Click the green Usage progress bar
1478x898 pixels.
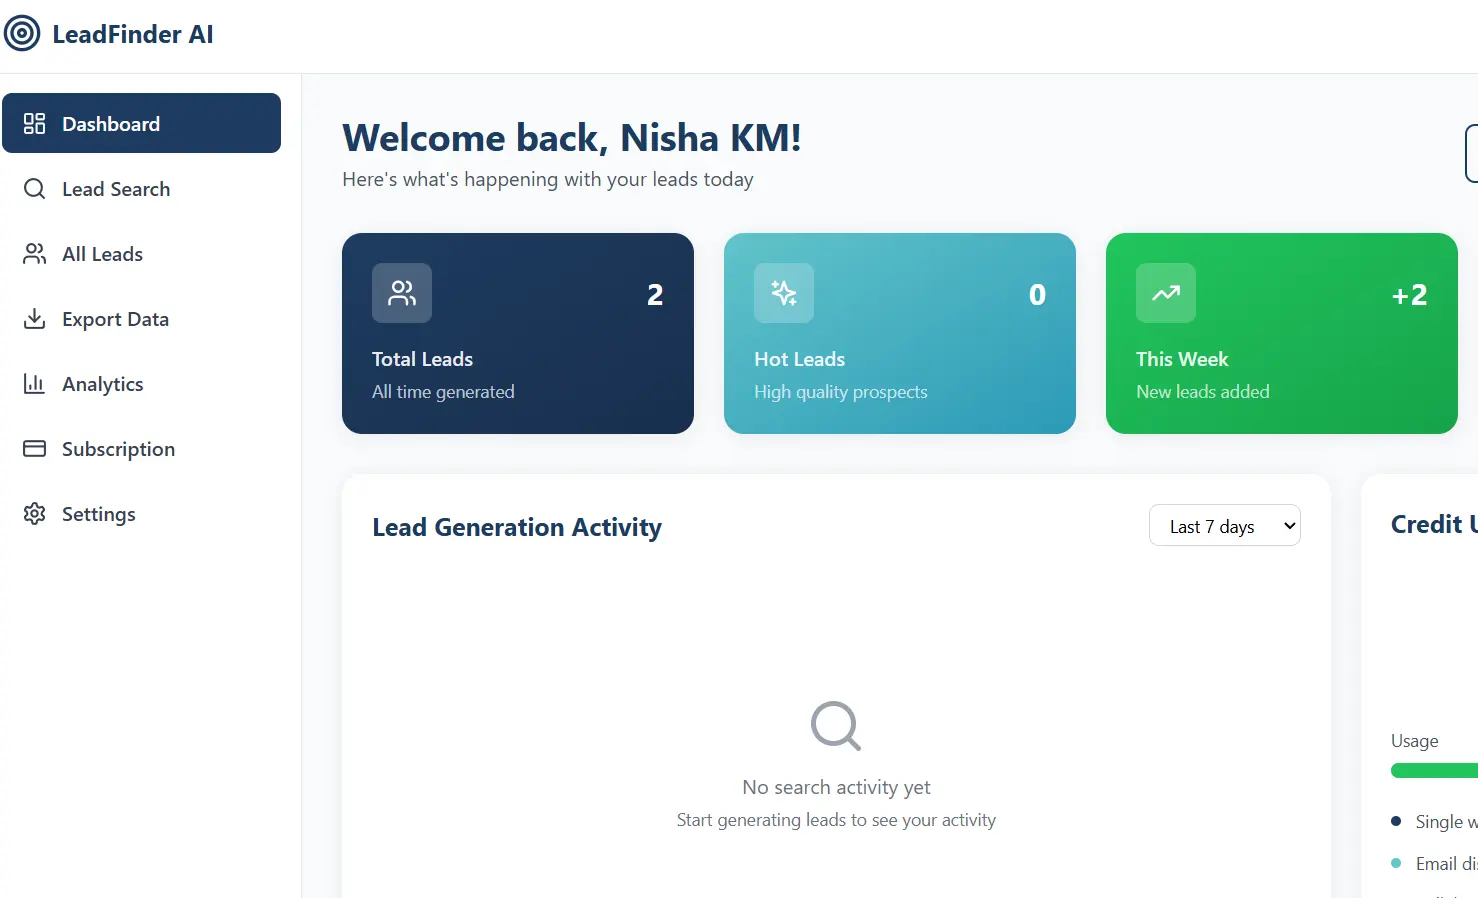click(1435, 771)
